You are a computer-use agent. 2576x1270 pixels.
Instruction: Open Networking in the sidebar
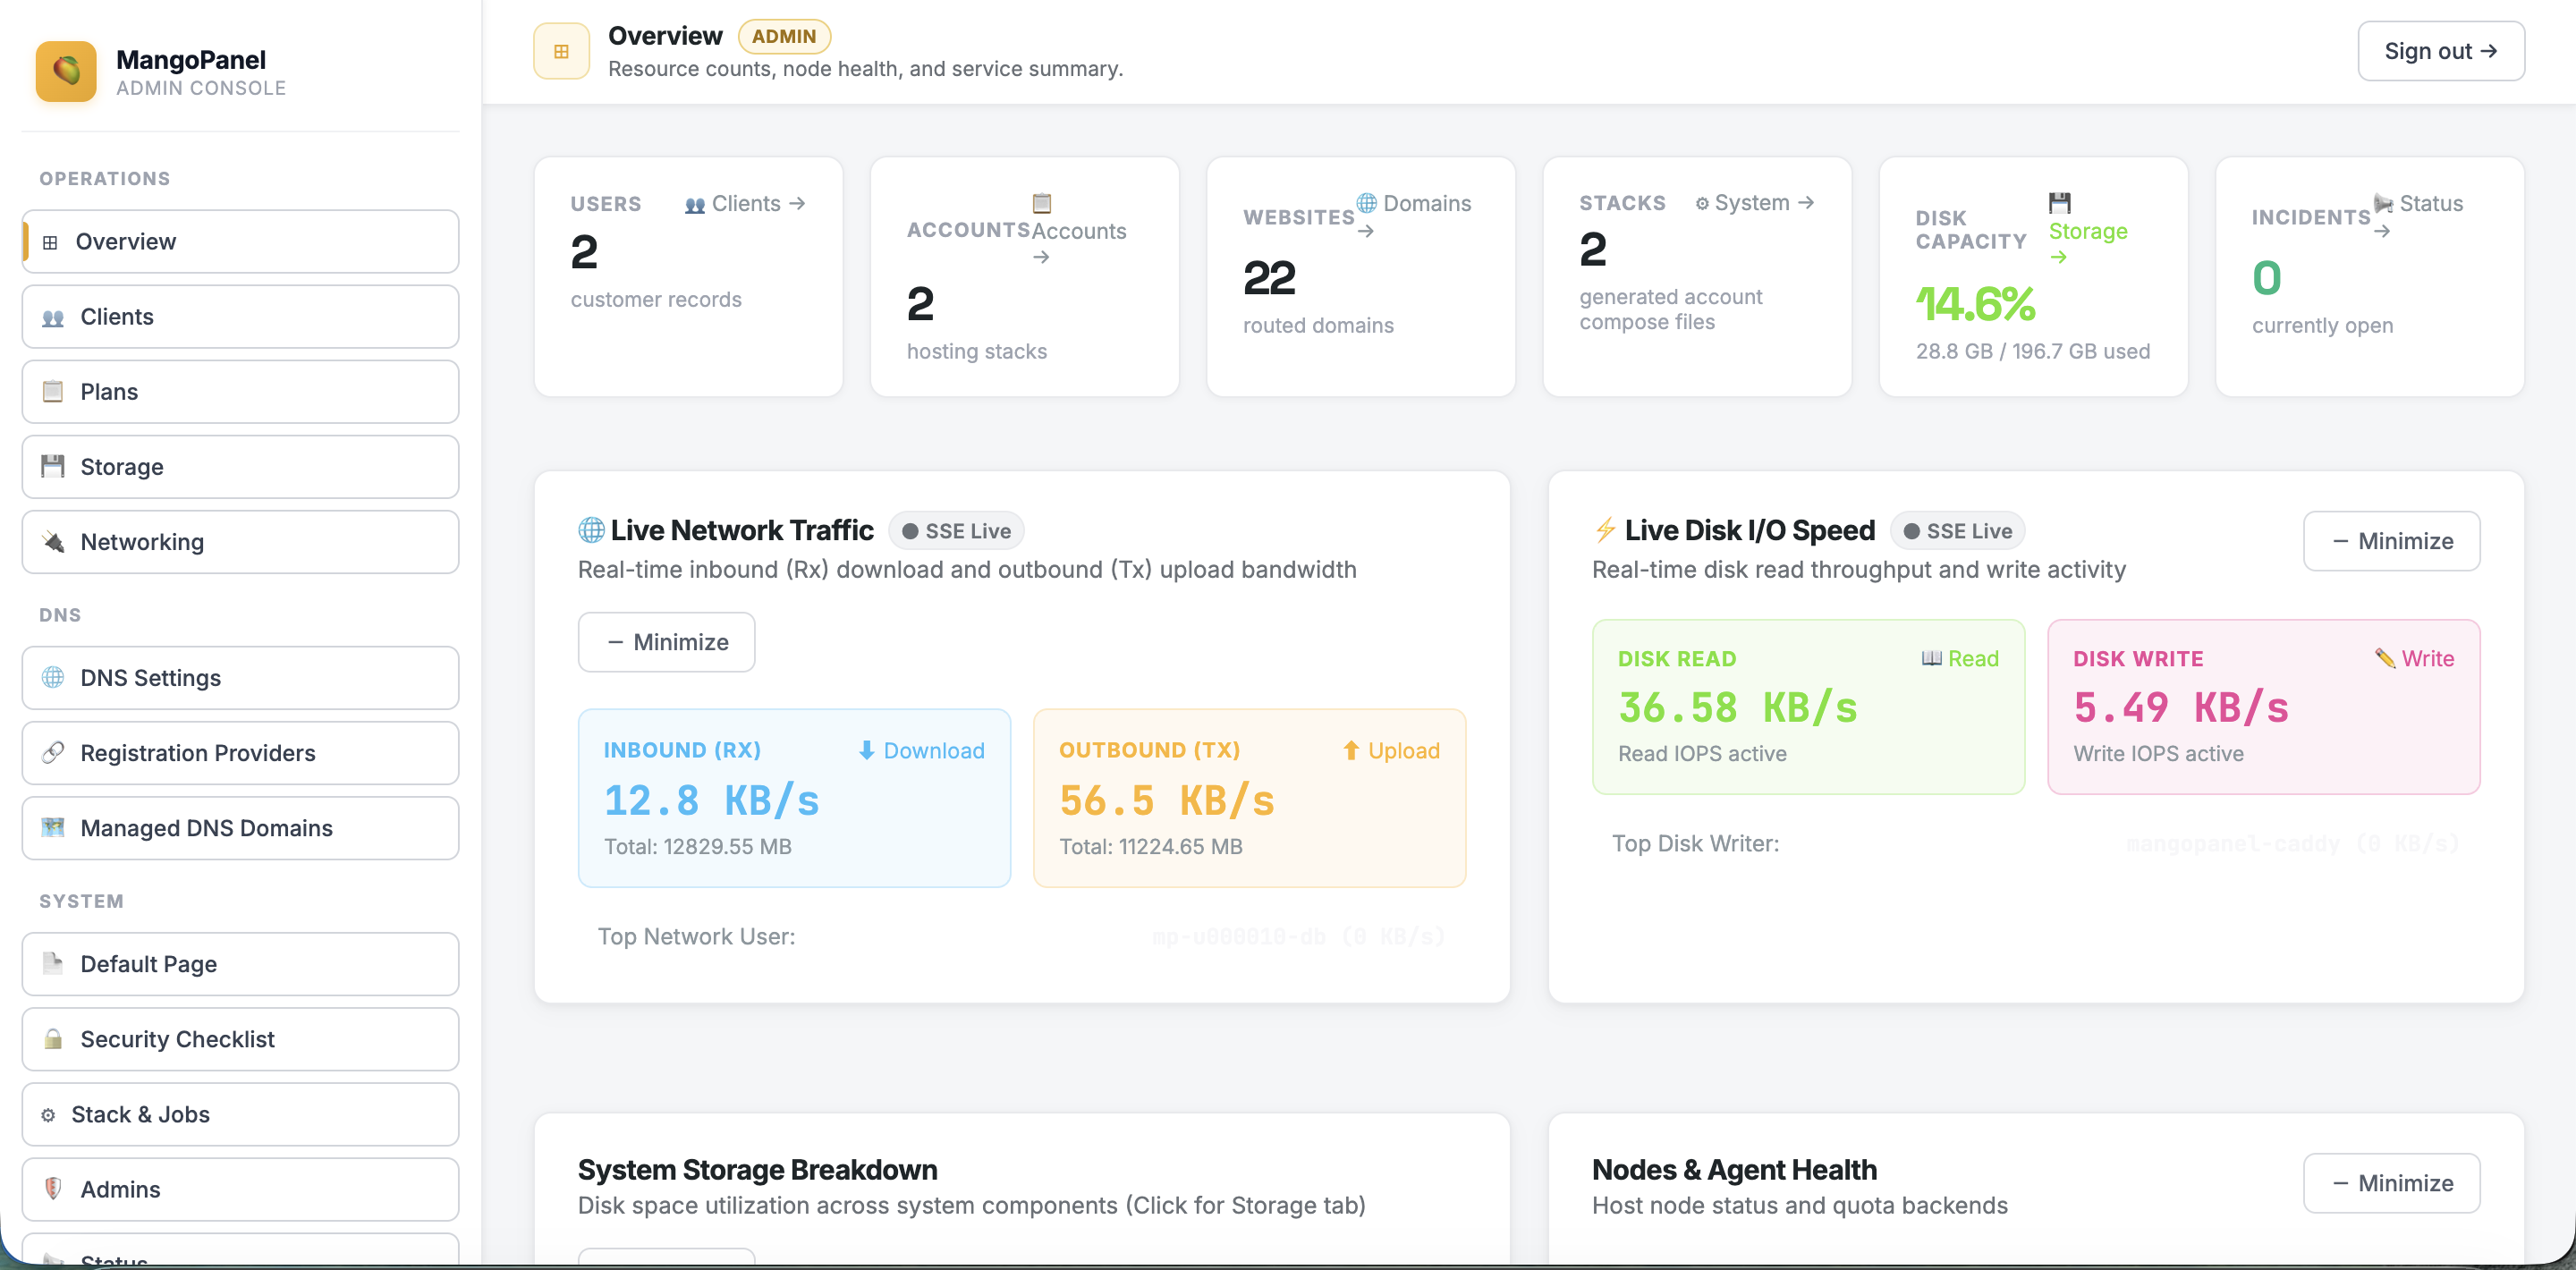(240, 542)
